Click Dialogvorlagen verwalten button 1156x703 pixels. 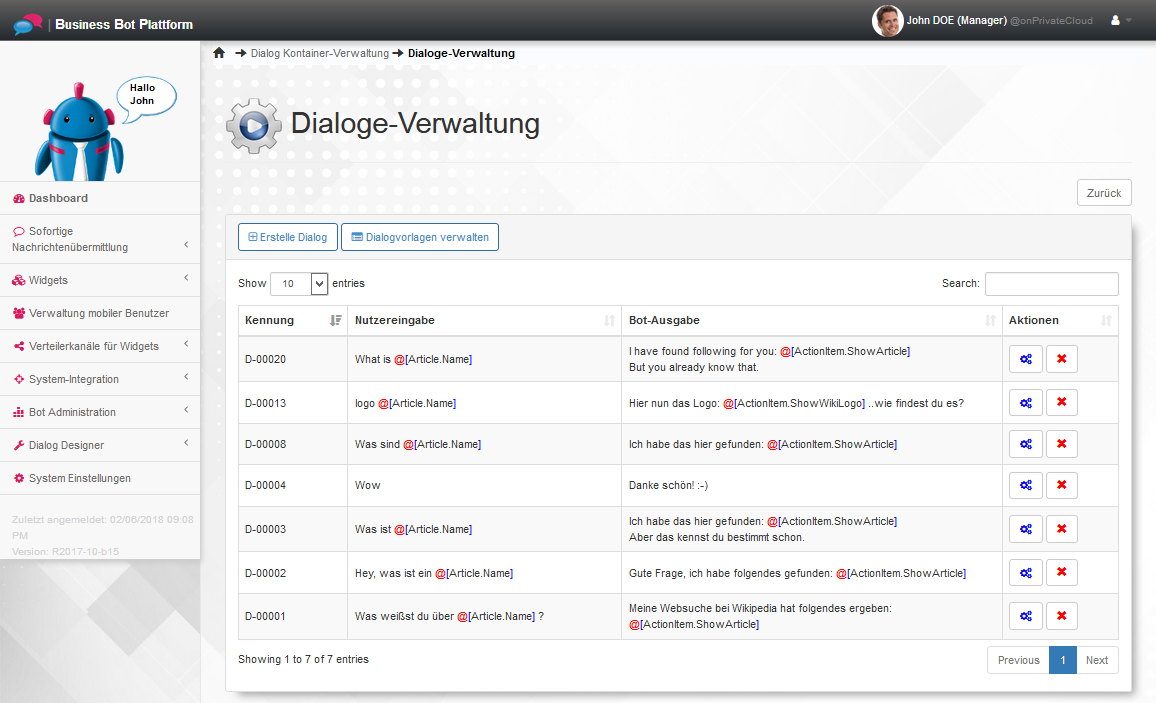pyautogui.click(x=419, y=237)
